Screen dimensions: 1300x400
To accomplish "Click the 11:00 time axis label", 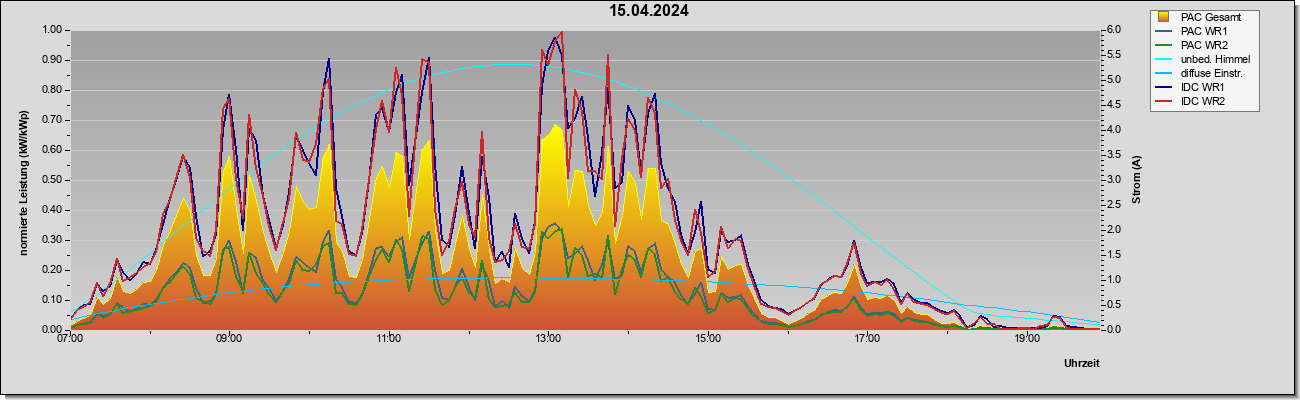I will (389, 339).
